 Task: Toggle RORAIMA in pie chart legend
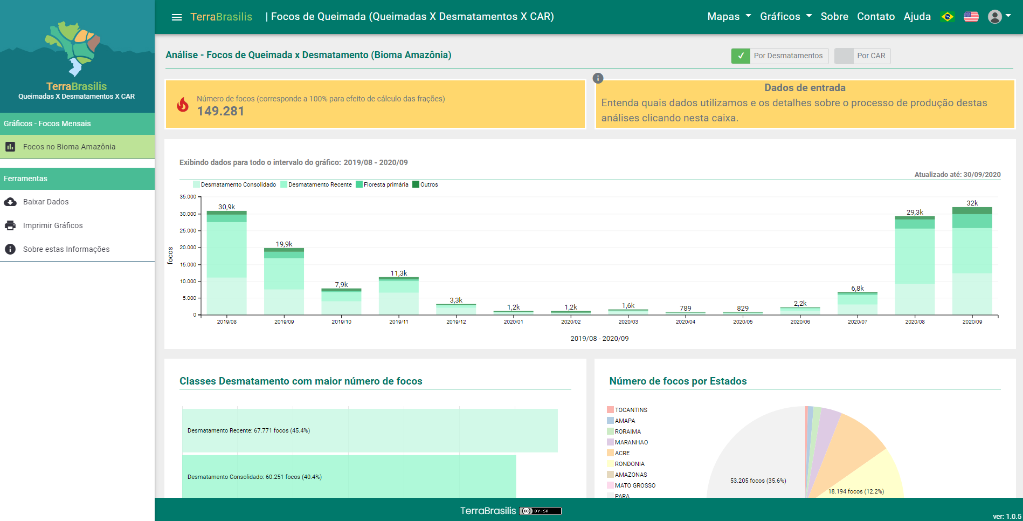(624, 431)
